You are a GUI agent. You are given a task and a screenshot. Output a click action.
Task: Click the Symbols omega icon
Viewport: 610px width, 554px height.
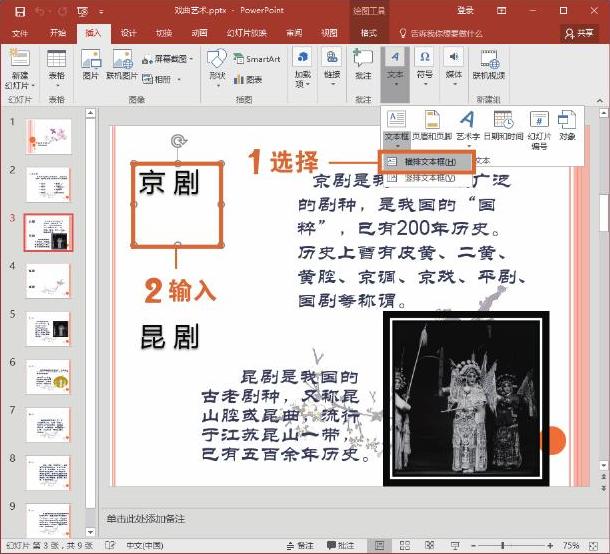click(424, 57)
